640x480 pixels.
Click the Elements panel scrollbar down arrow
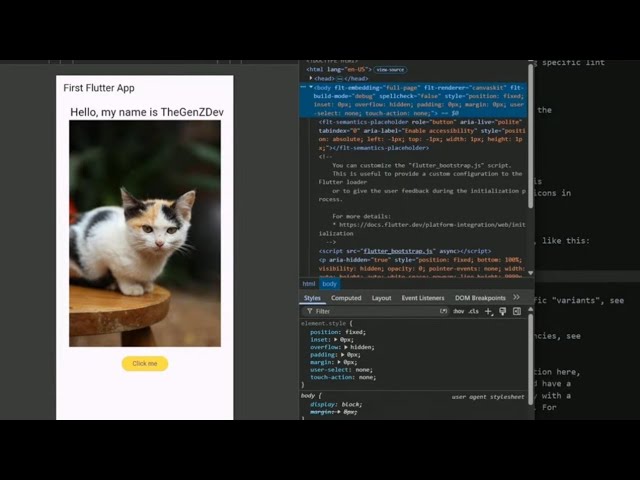[531, 273]
